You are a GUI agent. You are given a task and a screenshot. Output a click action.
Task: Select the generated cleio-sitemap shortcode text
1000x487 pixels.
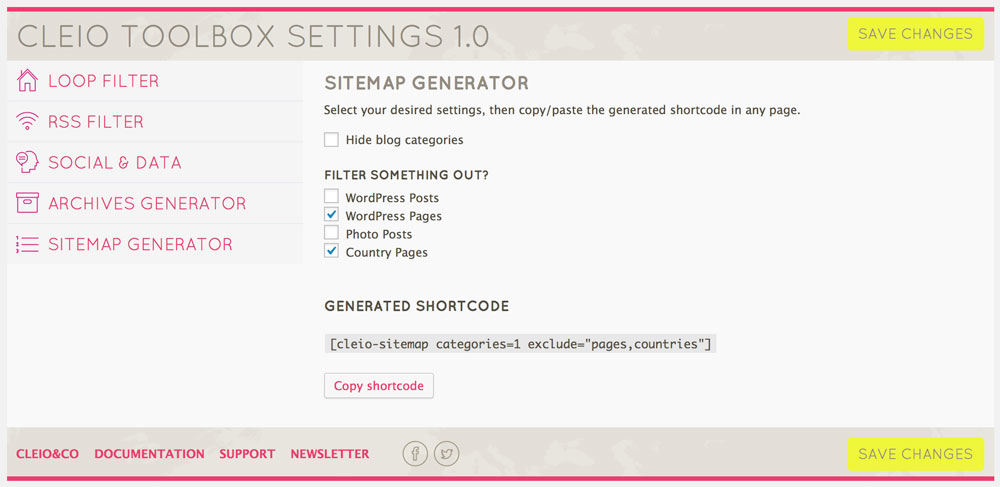520,344
